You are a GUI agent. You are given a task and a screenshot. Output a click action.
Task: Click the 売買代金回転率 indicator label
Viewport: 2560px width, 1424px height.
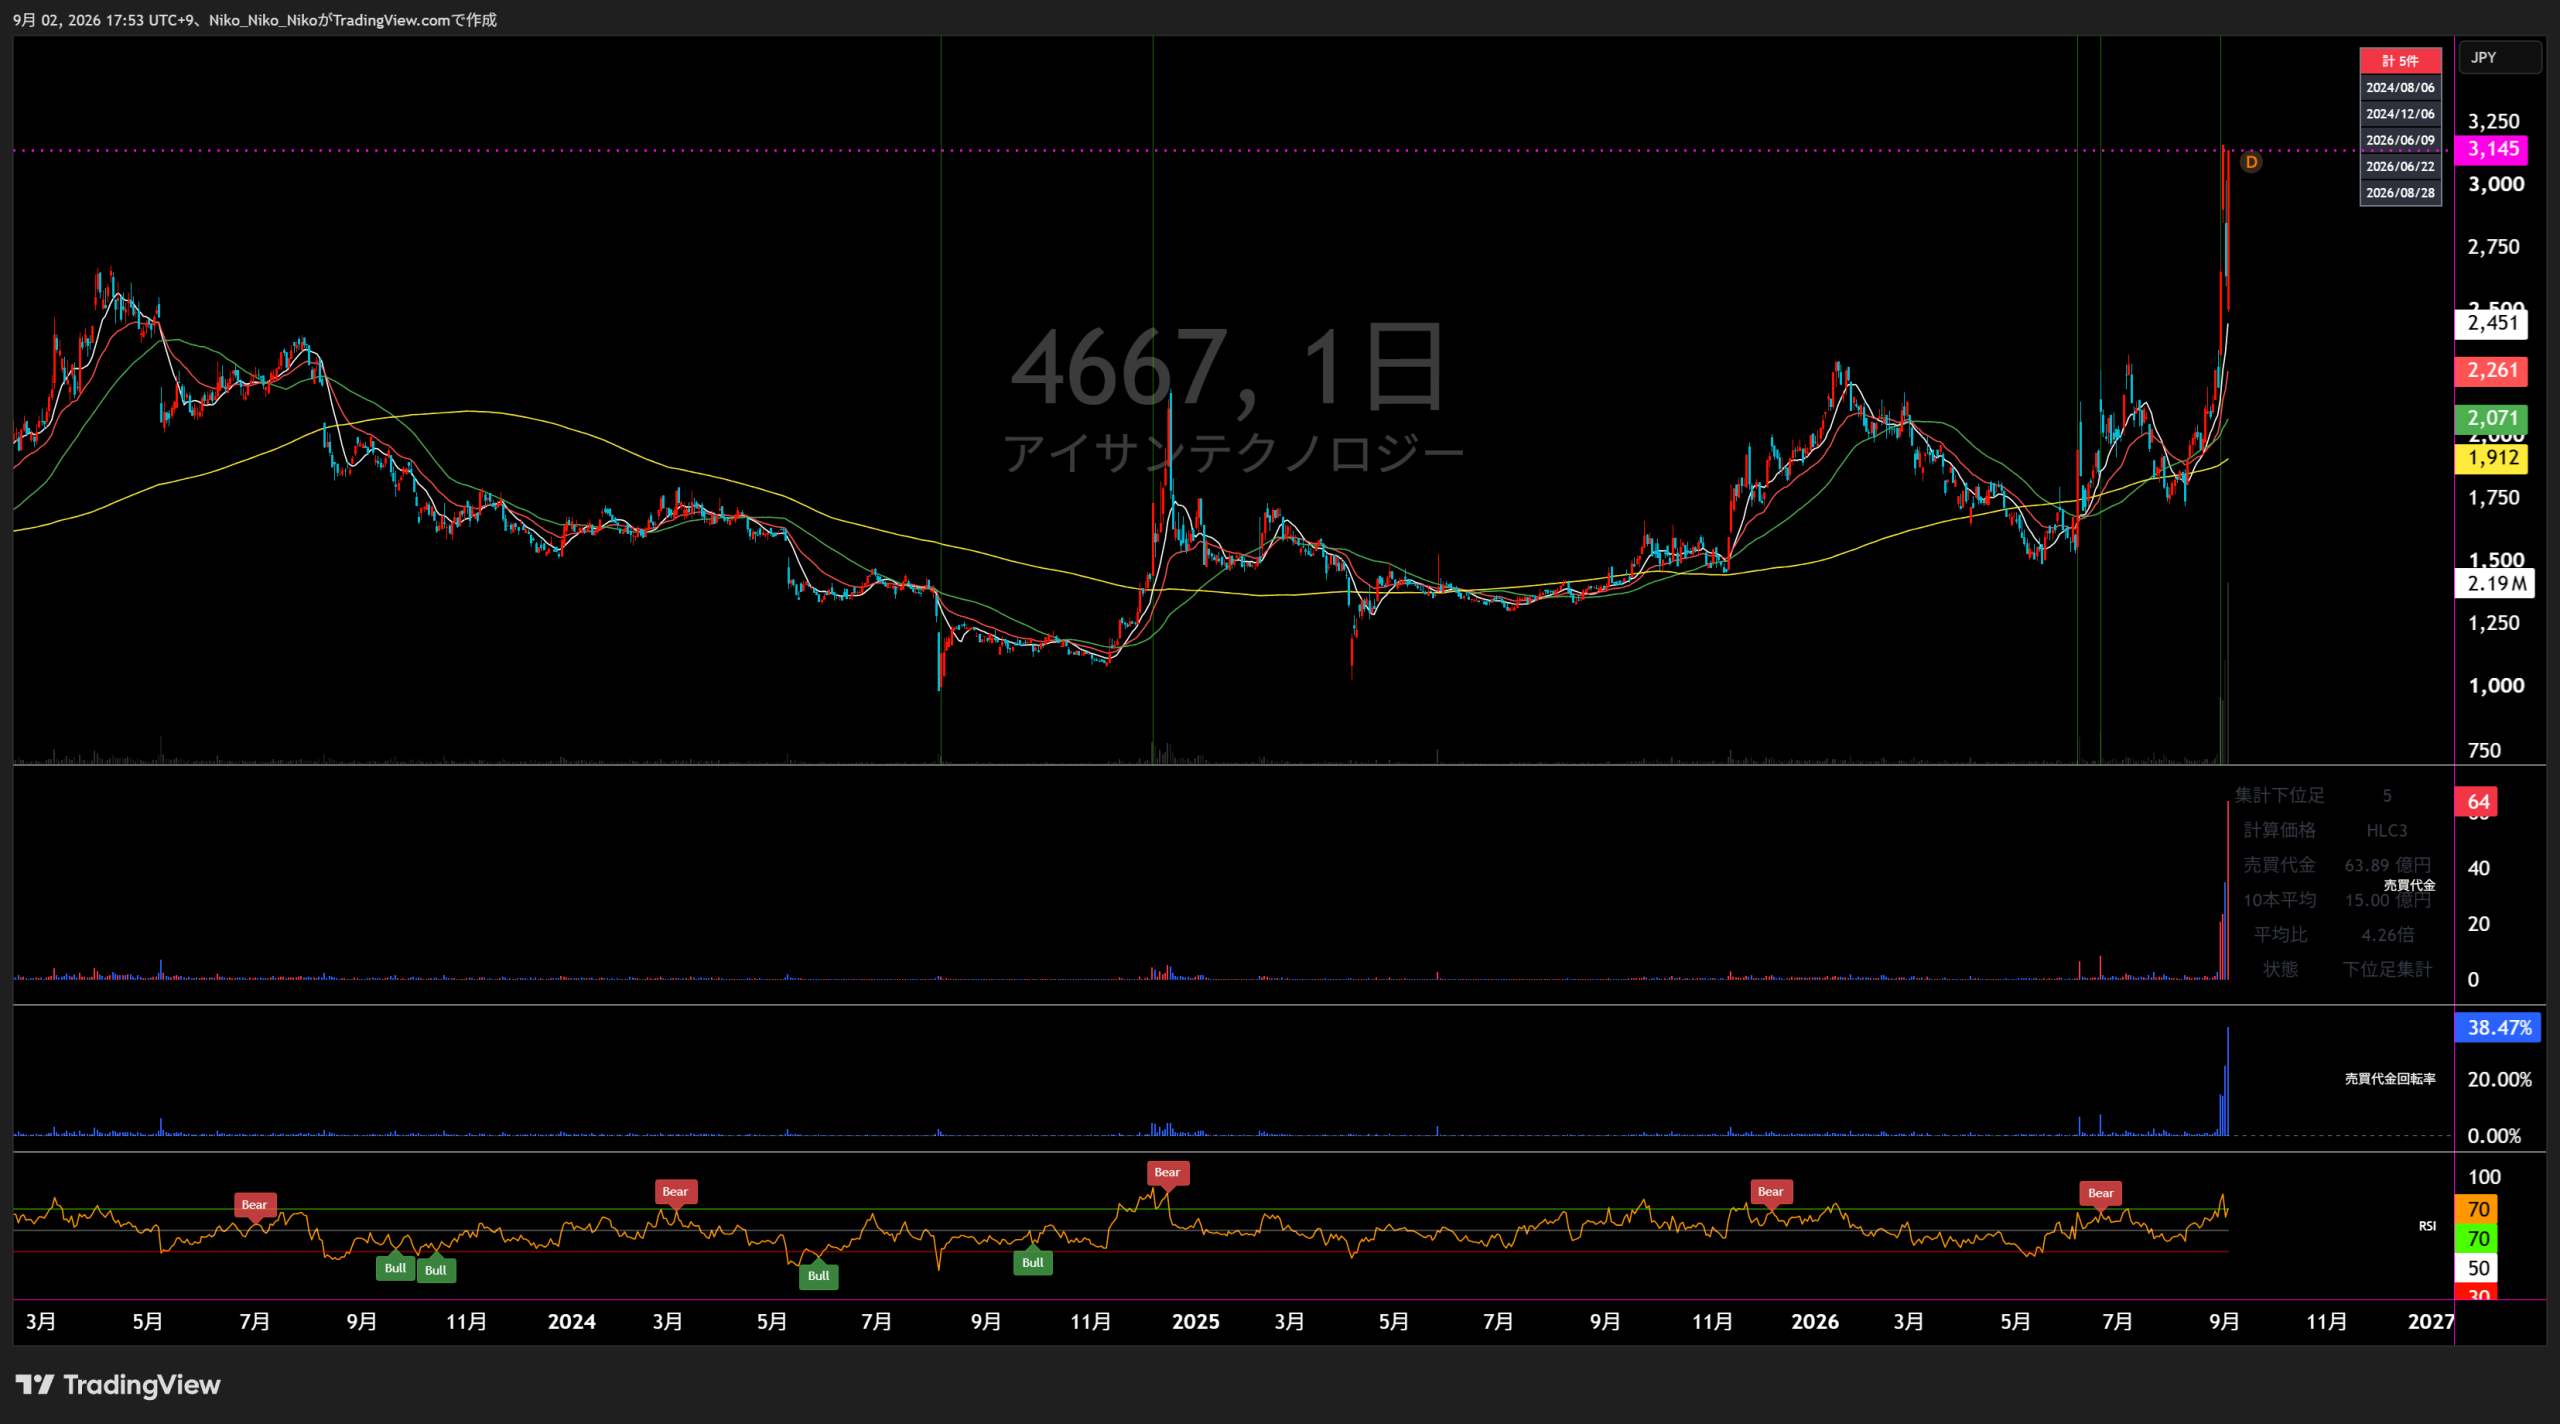click(2390, 1078)
